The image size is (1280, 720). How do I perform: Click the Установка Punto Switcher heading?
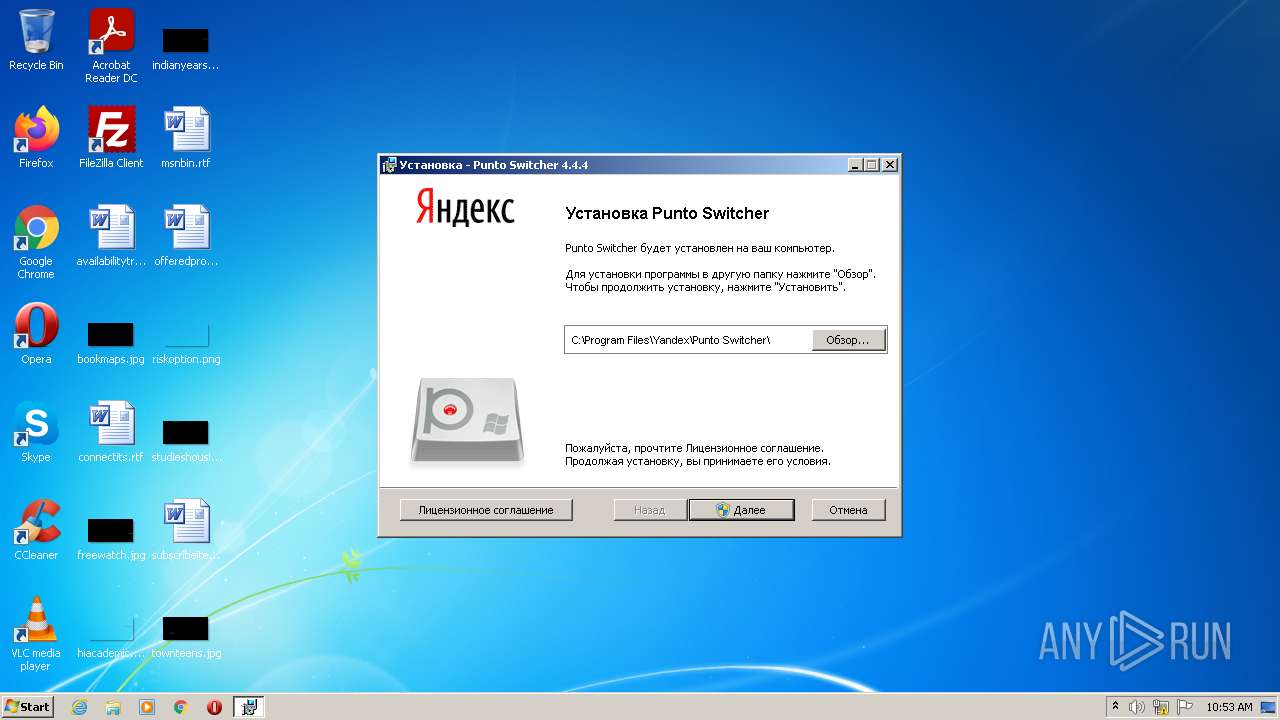pos(667,213)
